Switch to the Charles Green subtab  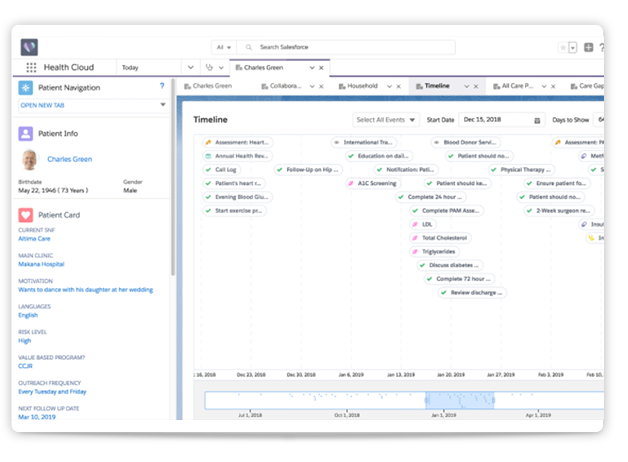click(x=208, y=86)
